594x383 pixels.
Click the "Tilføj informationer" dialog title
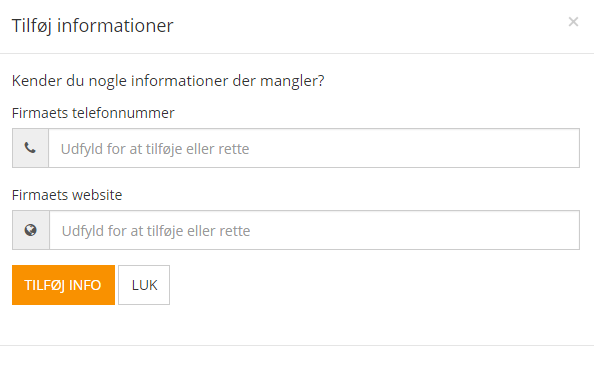(93, 26)
